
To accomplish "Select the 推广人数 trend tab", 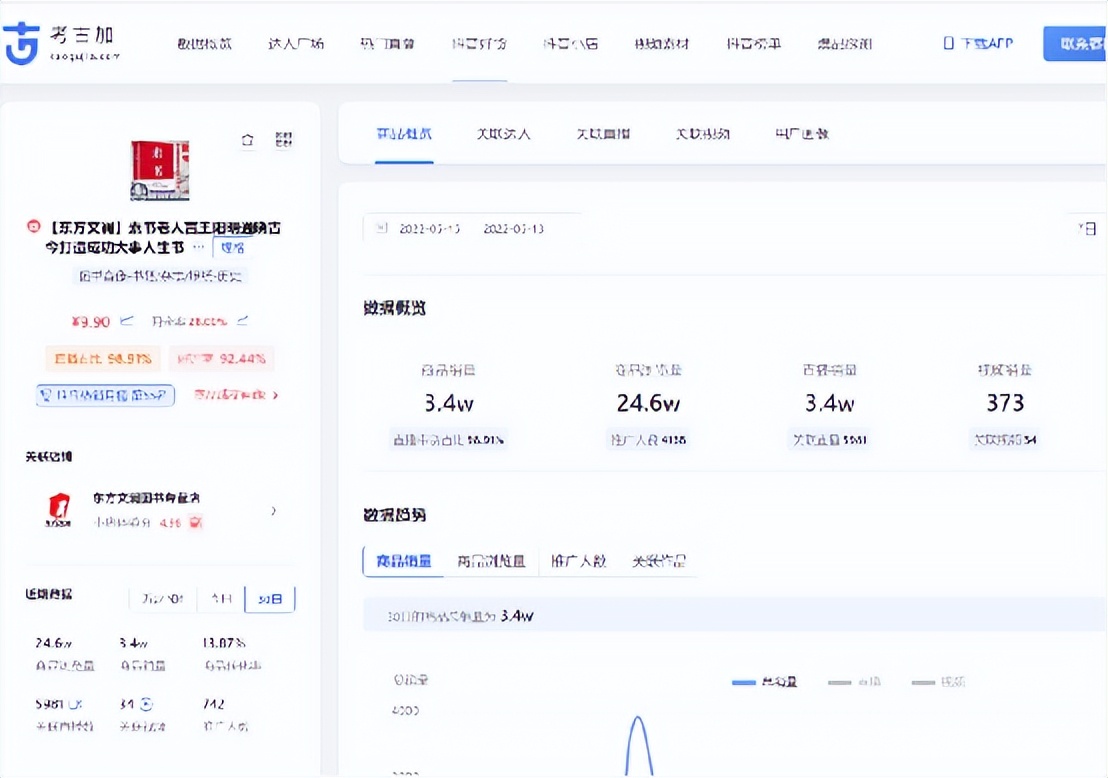I will pos(578,562).
